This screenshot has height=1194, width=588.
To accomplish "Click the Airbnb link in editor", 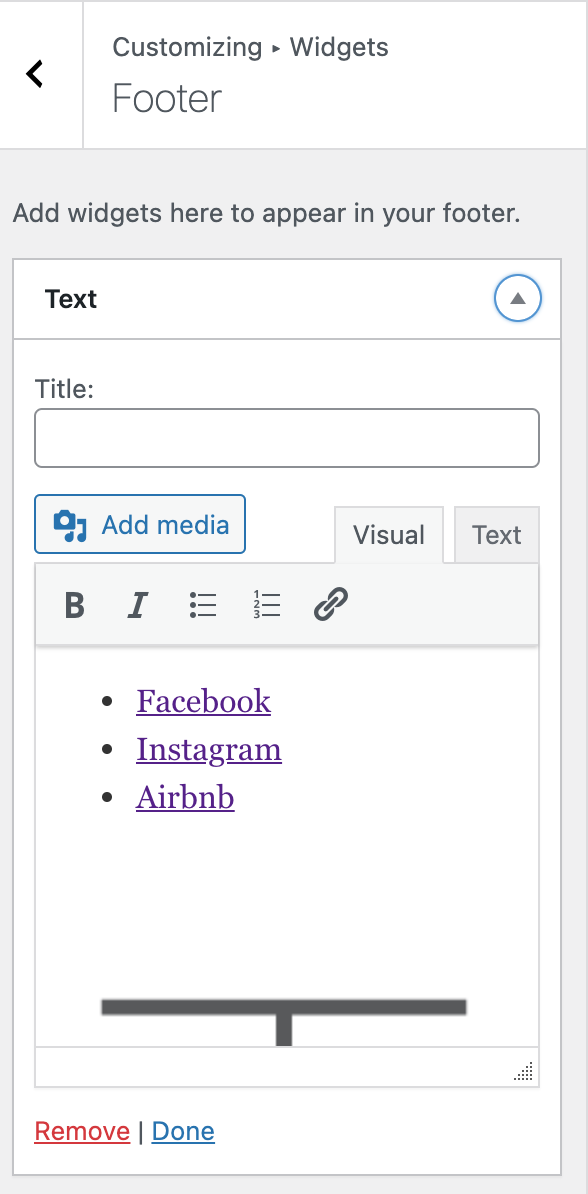I will pyautogui.click(x=185, y=798).
